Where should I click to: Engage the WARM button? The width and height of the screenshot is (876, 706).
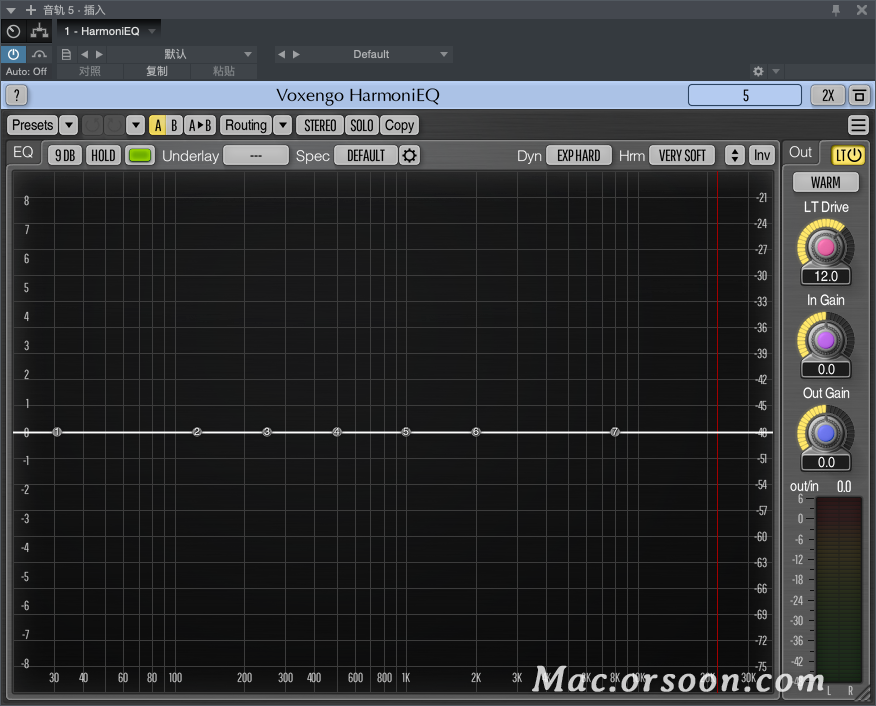click(825, 182)
